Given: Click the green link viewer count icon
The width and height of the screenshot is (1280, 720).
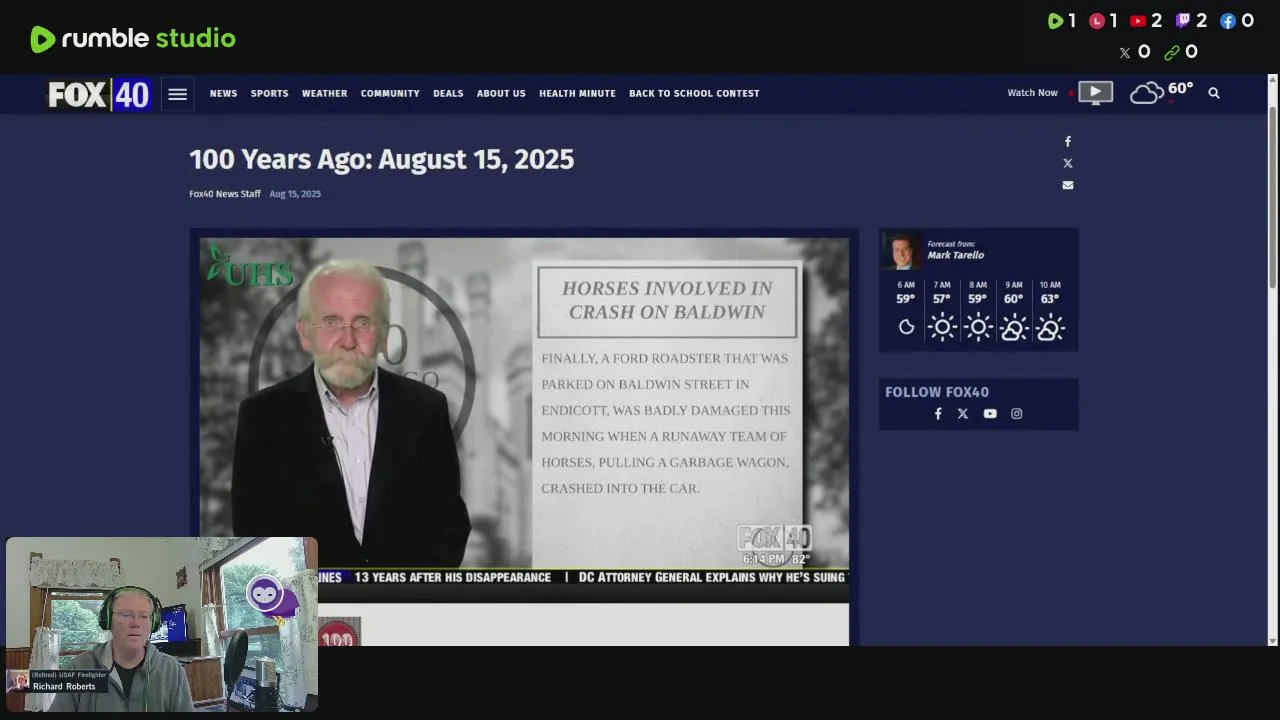Looking at the screenshot, I should [x=1172, y=53].
